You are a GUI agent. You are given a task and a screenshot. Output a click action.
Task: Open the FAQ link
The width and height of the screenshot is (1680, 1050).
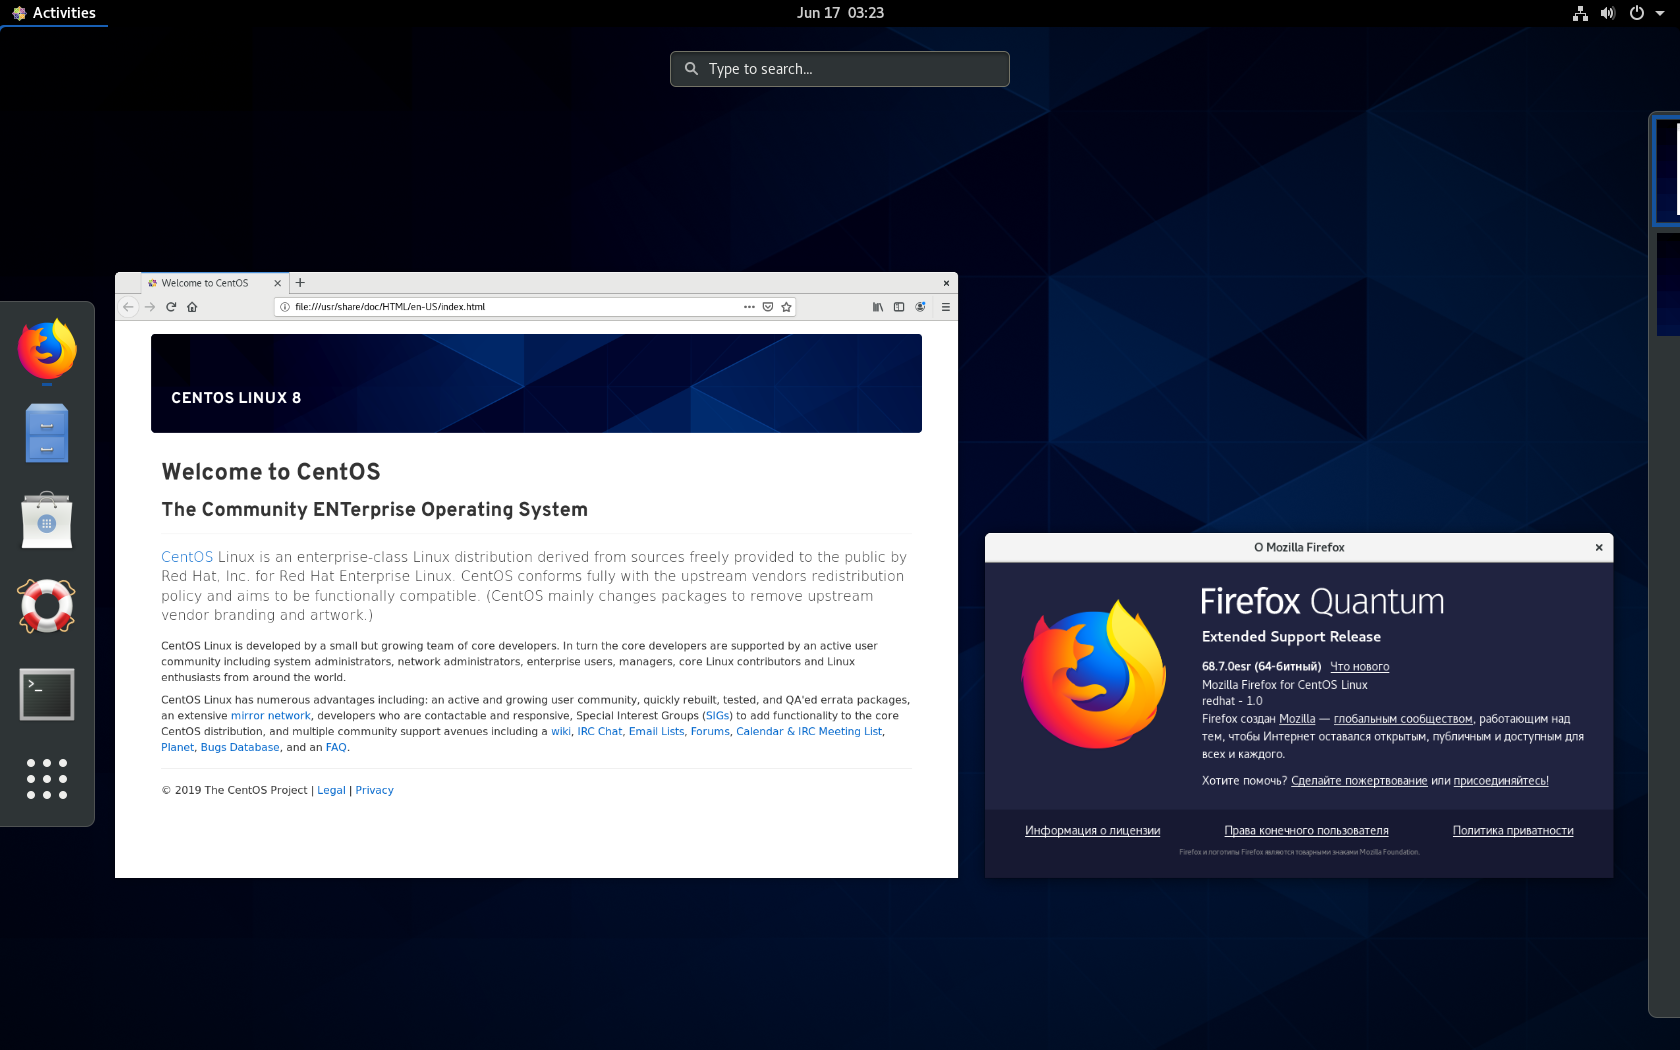point(336,748)
